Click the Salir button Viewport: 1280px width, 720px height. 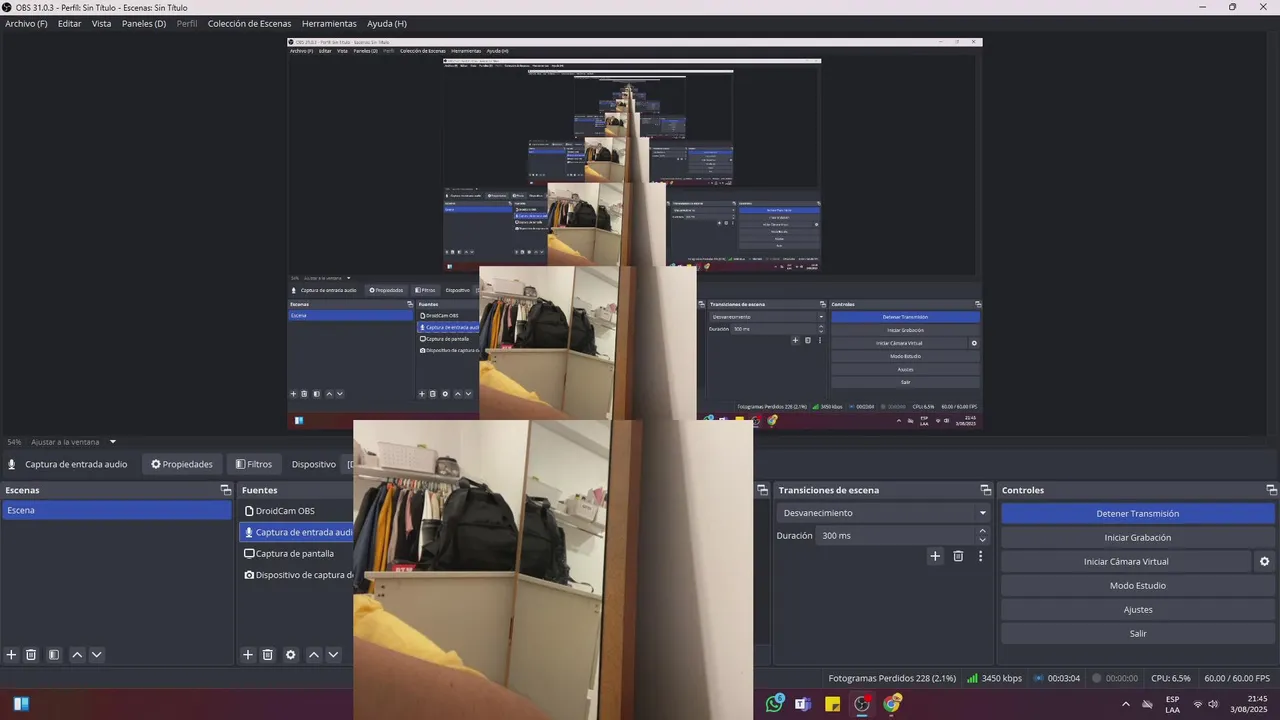click(x=1138, y=634)
